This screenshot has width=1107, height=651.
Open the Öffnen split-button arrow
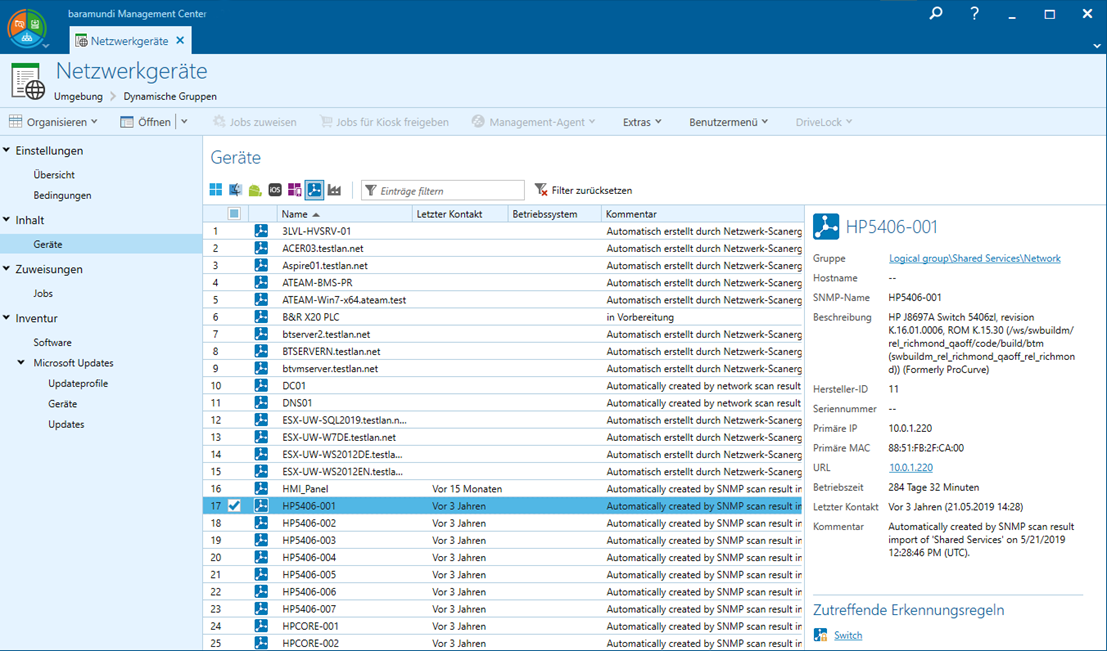coord(184,121)
